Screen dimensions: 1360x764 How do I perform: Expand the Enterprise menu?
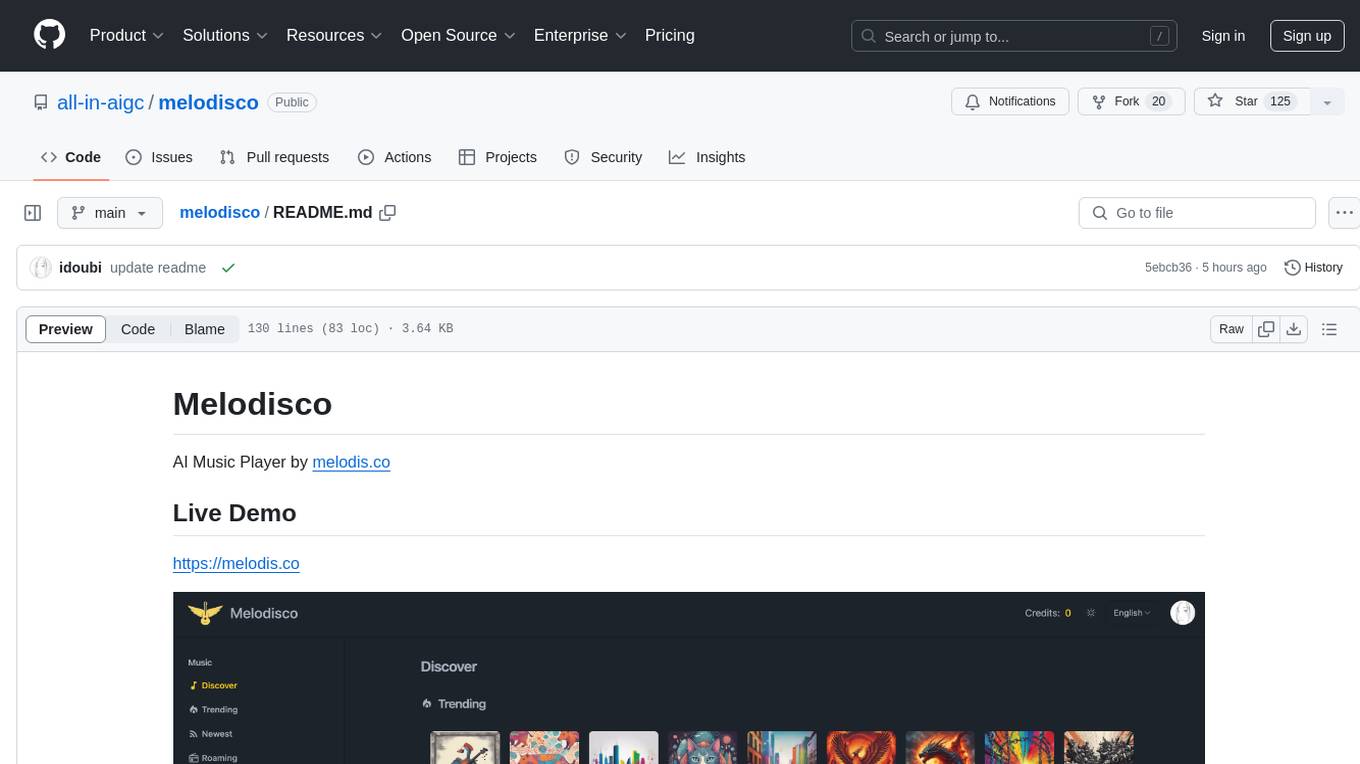(x=580, y=35)
